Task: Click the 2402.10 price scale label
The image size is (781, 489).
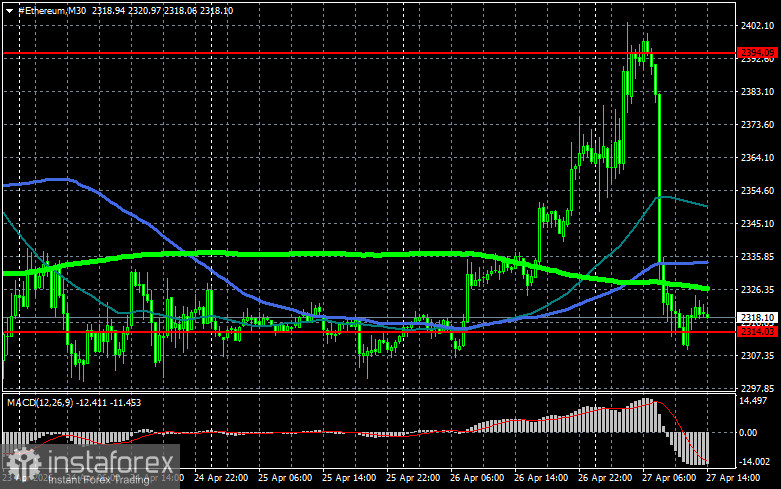Action: pos(758,25)
